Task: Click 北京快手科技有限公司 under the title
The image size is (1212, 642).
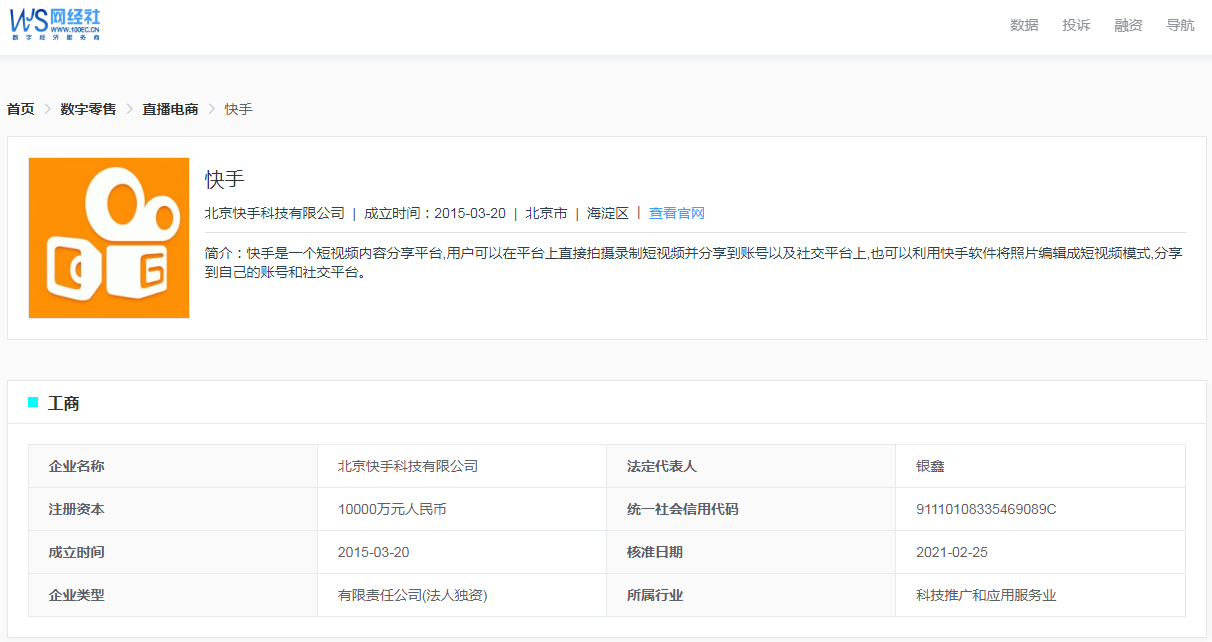Action: pyautogui.click(x=275, y=213)
